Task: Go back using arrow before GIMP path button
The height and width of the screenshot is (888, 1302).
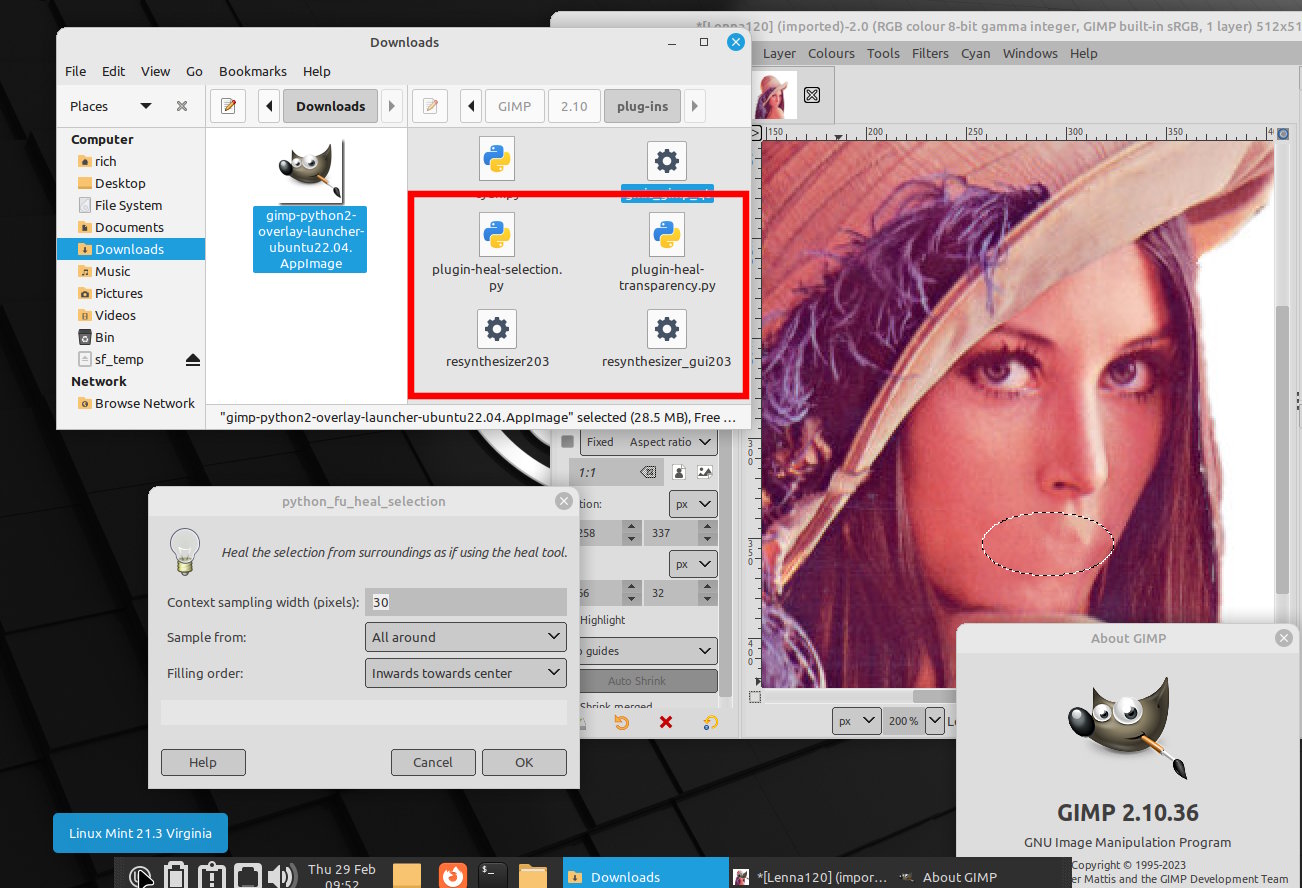Action: point(471,106)
